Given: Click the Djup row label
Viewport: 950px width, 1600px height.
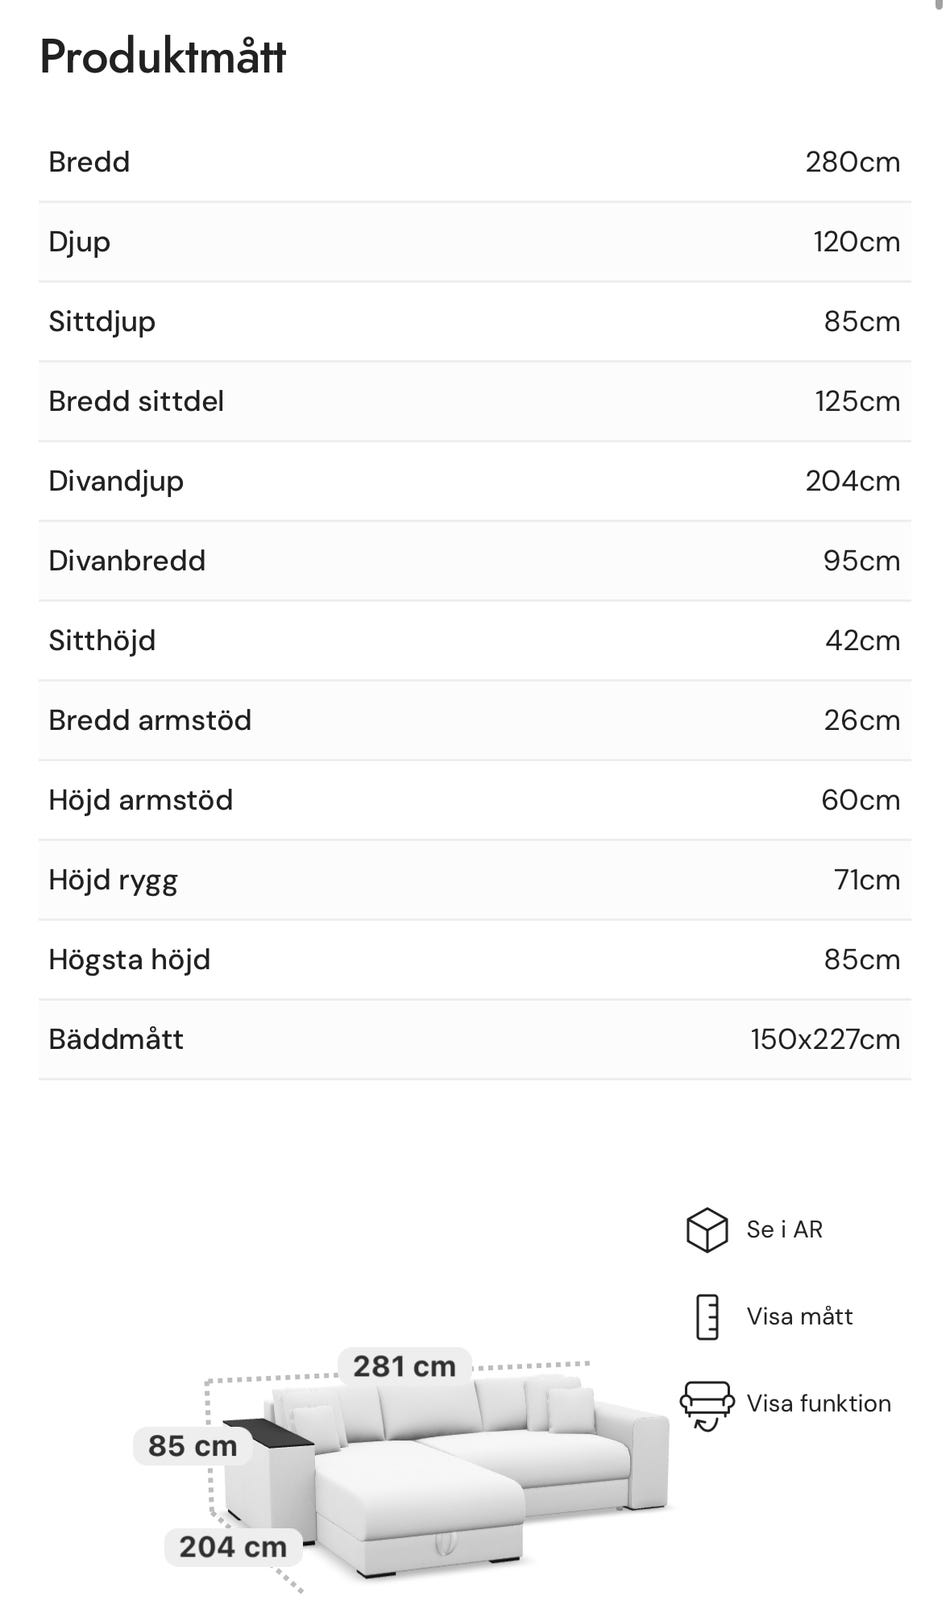Looking at the screenshot, I should pos(79,242).
